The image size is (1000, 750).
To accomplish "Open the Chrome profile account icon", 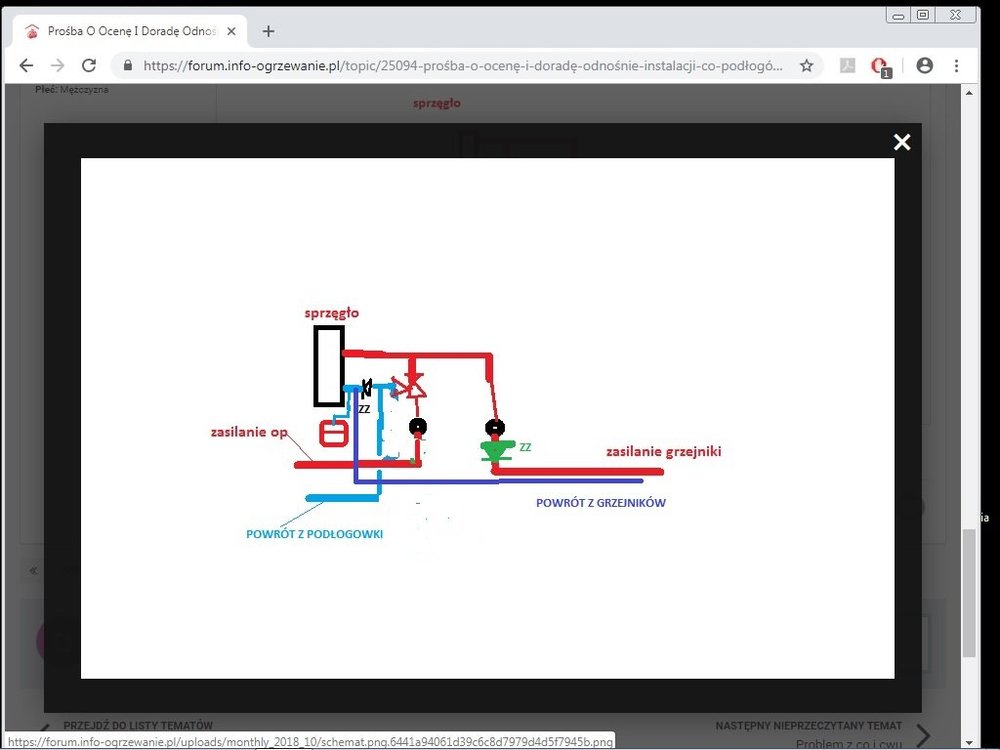I will click(924, 65).
